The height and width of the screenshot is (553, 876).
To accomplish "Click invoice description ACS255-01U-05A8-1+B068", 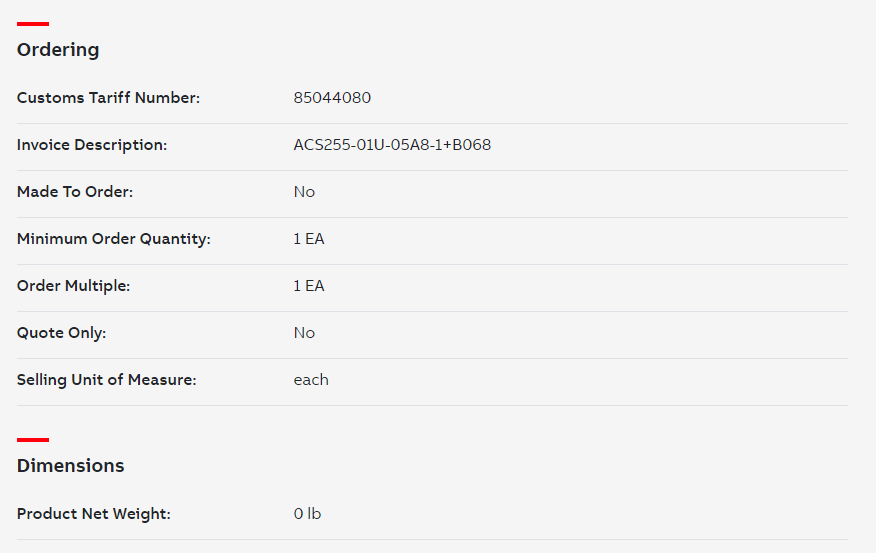I will point(392,145).
